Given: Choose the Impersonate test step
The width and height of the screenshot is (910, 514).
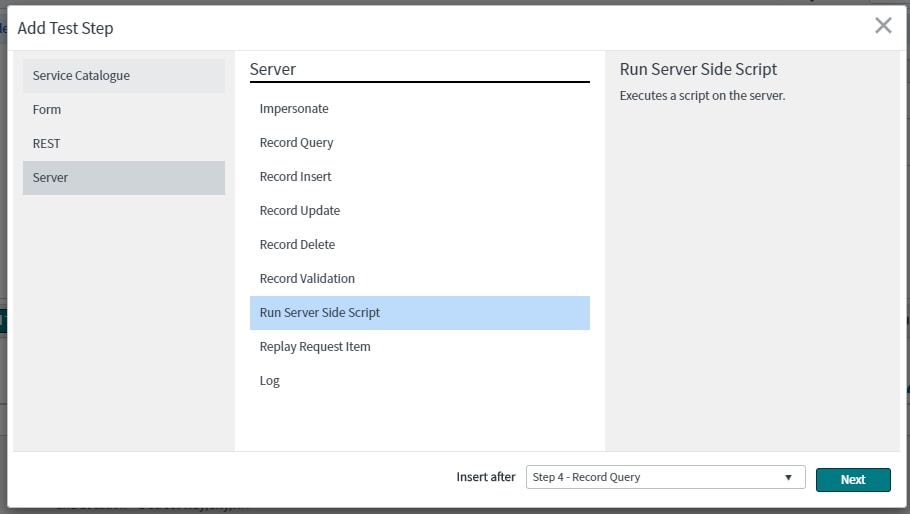Looking at the screenshot, I should 420,108.
